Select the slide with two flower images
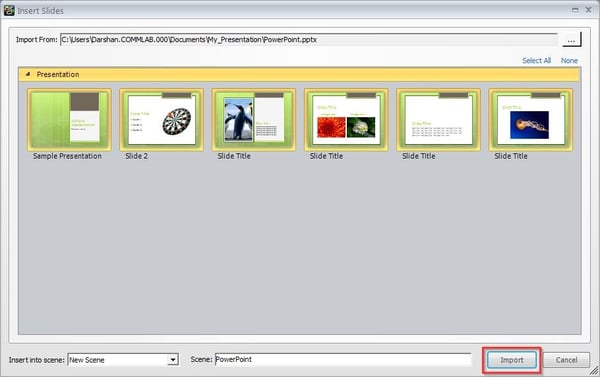Viewport: 600px width, 377px height. point(346,120)
